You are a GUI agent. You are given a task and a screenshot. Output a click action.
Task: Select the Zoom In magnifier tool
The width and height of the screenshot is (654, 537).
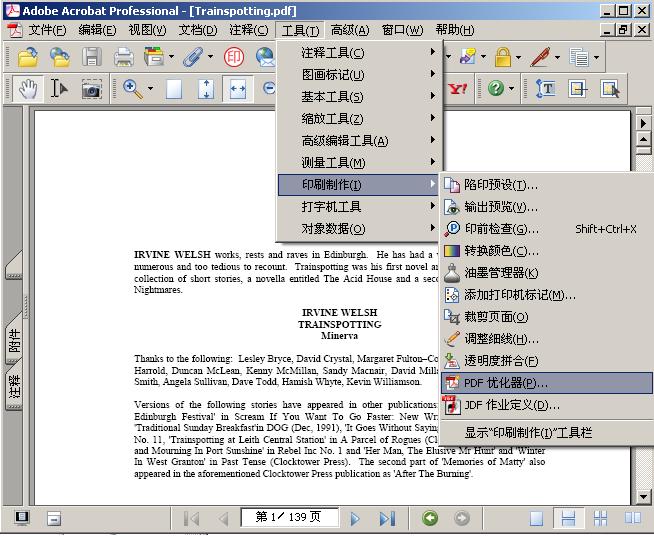[x=132, y=89]
